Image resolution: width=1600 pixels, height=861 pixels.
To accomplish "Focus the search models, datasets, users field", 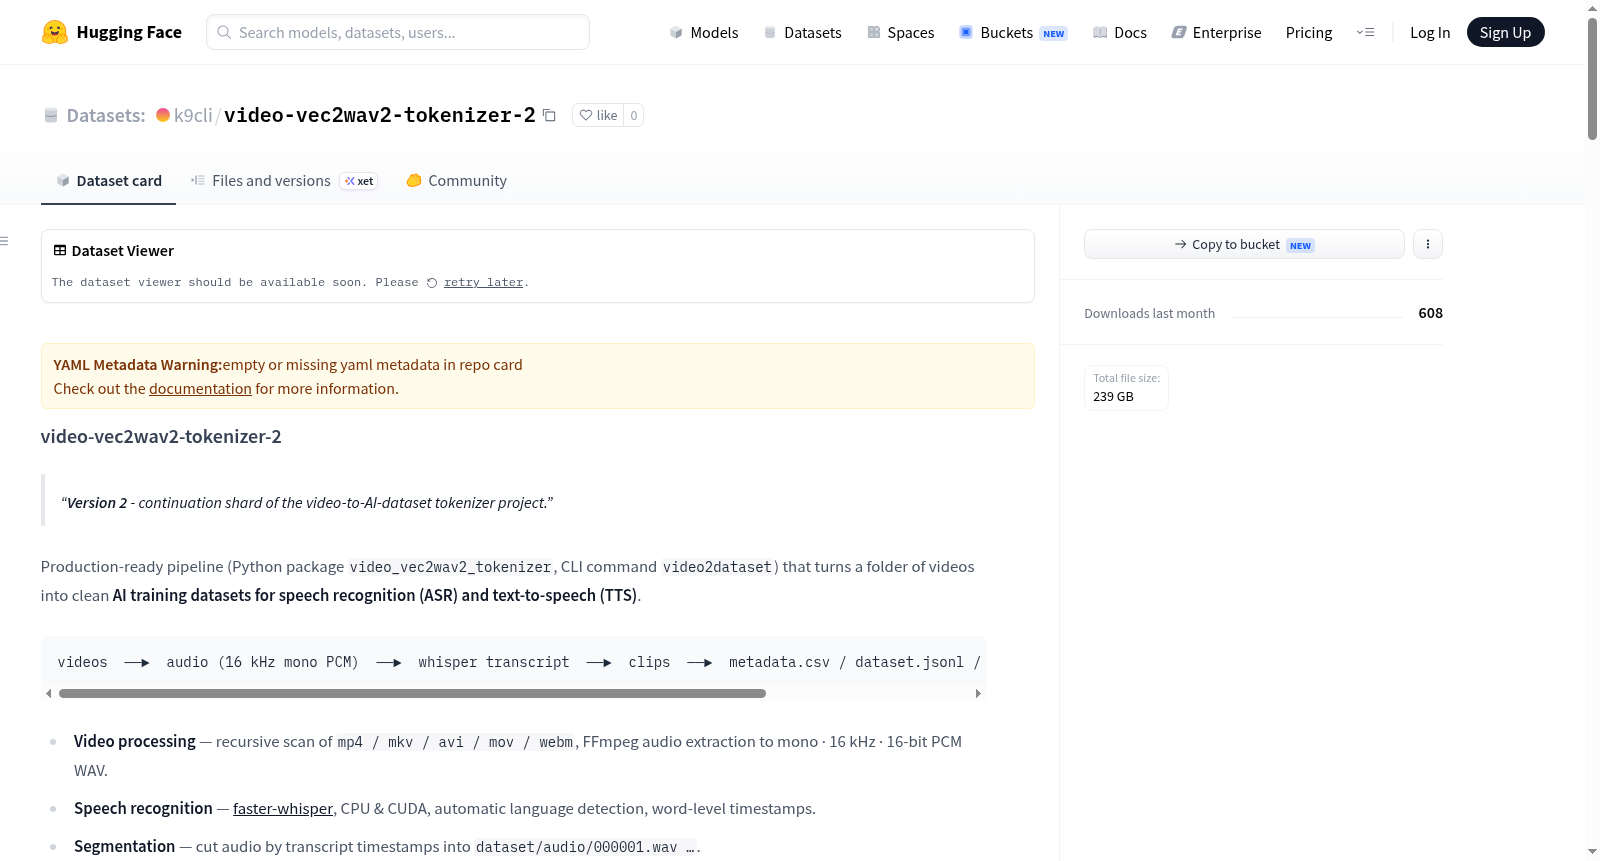I will click(x=398, y=32).
